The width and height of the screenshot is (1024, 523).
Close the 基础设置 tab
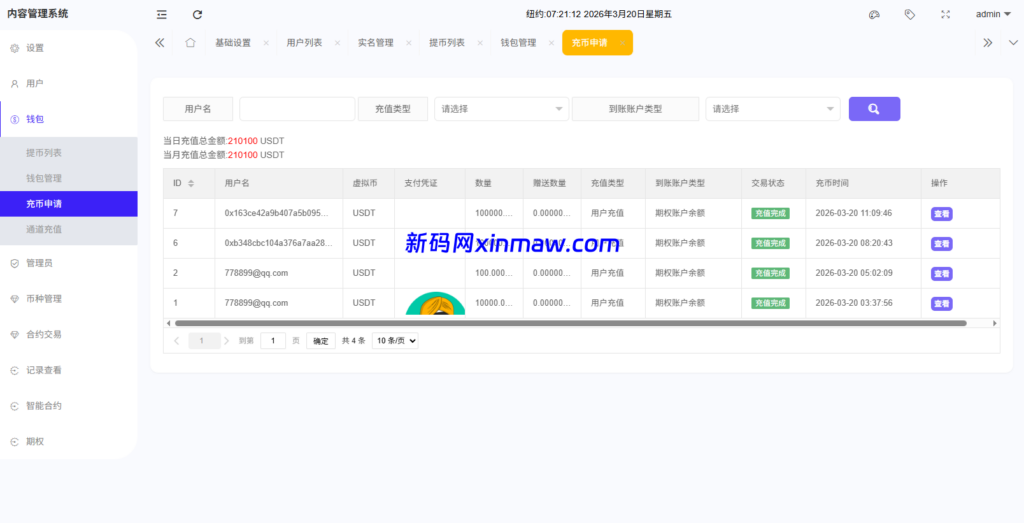(x=266, y=43)
